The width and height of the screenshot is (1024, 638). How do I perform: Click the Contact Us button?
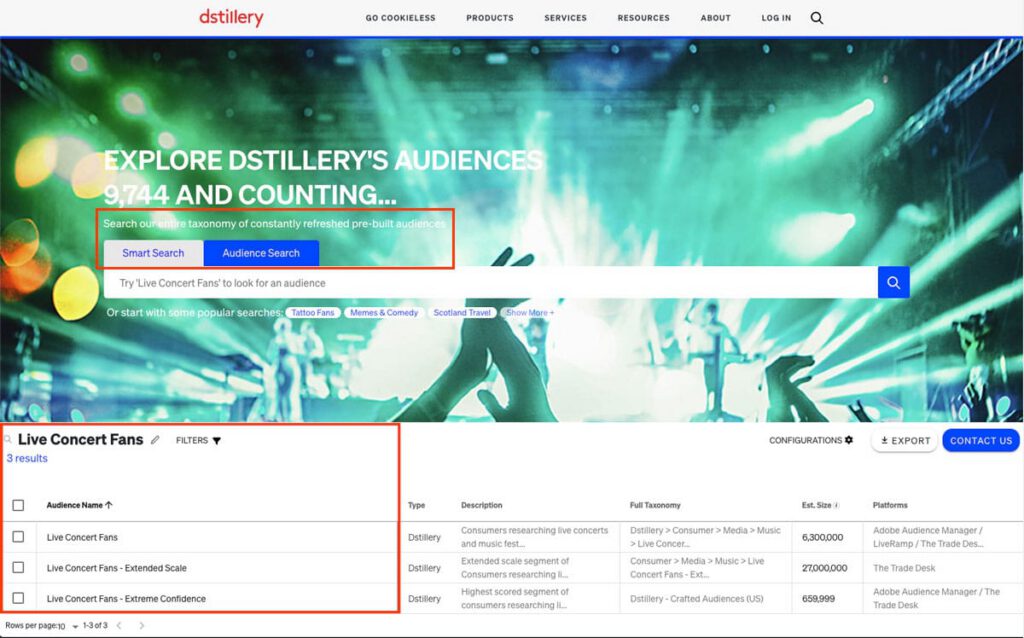click(980, 440)
